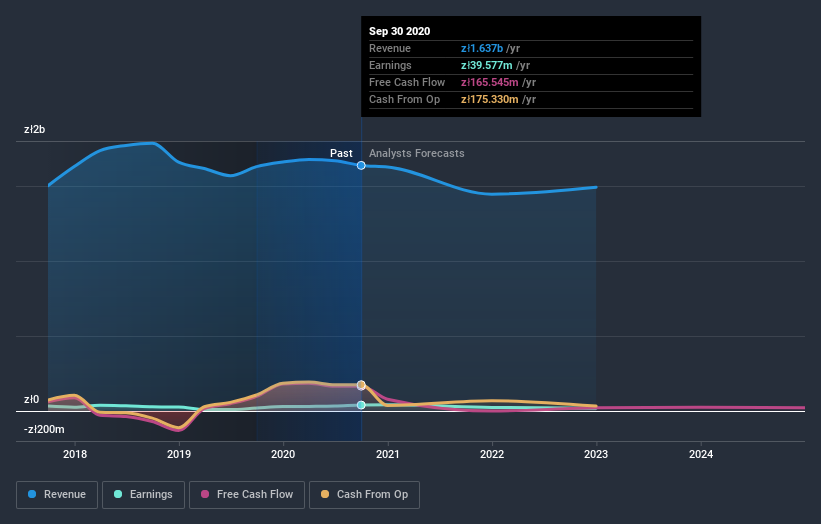Toggle the Revenue legend button
Screen dimensions: 821x524
57,495
